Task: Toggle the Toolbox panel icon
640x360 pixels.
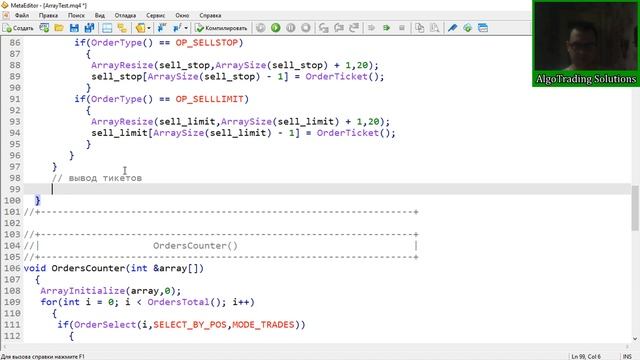Action: click(x=122, y=28)
